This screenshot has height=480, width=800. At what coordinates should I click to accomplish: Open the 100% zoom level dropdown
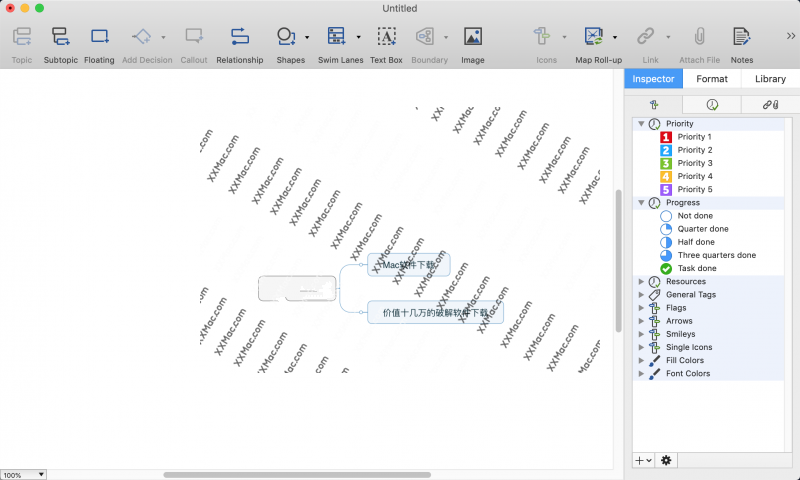point(23,475)
